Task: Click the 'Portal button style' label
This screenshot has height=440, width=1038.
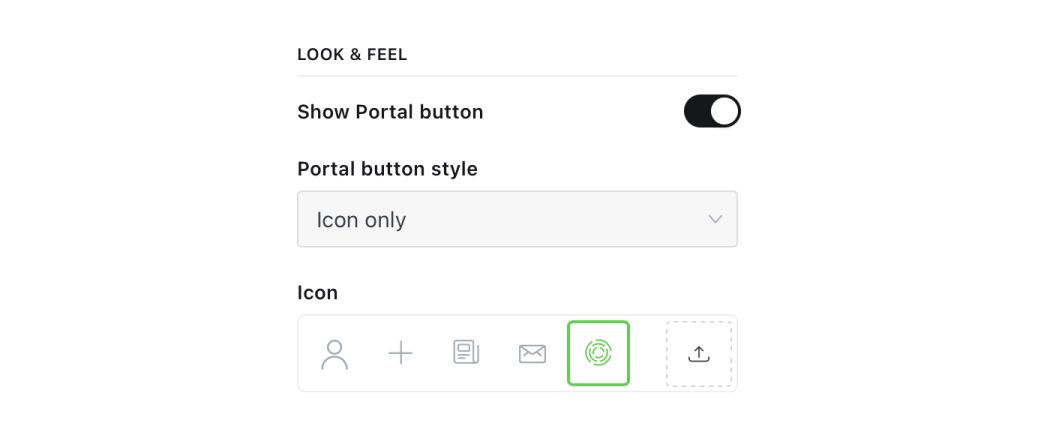Action: [387, 169]
